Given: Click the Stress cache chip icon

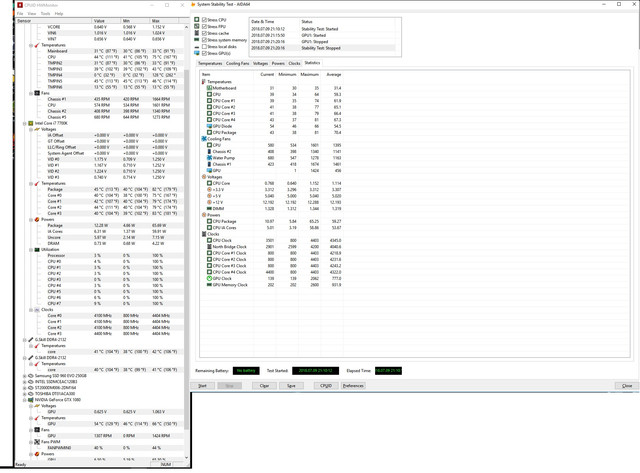Looking at the screenshot, I should click(x=197, y=33).
